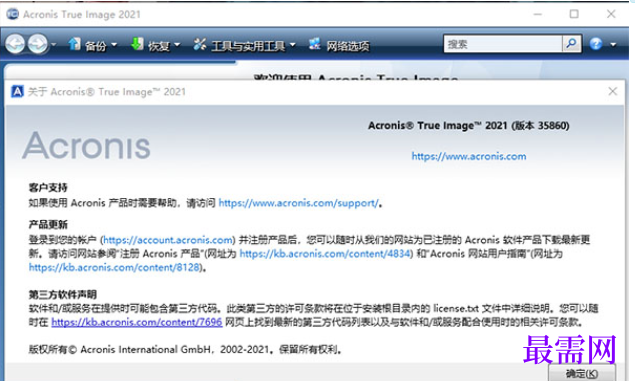Image resolution: width=635 pixels, height=381 pixels.
Task: Go back with the round Back arrow
Action: (15, 44)
